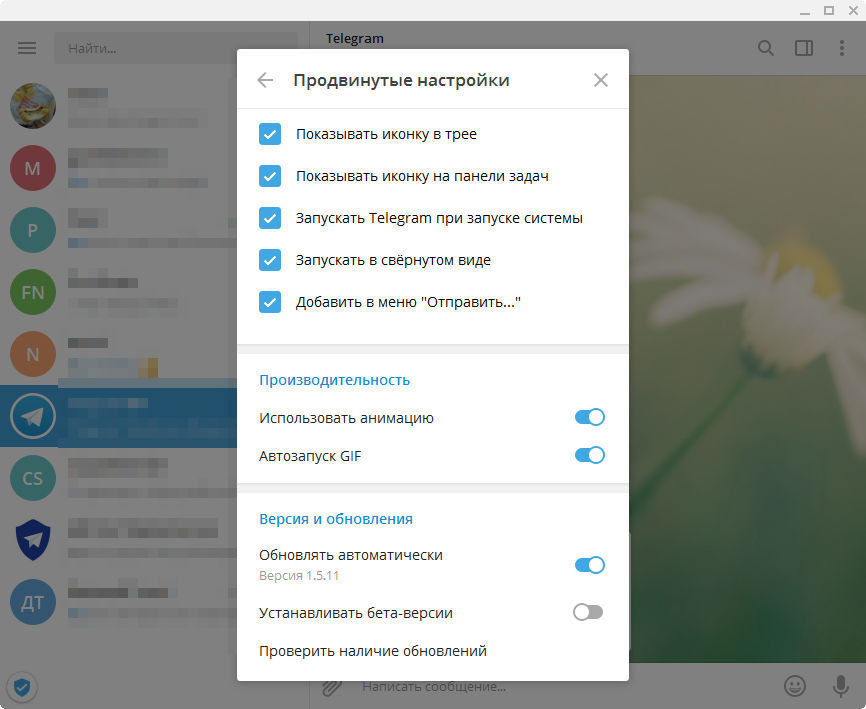Click the Производительность section heading
Viewport: 866px width, 709px height.
(x=334, y=380)
